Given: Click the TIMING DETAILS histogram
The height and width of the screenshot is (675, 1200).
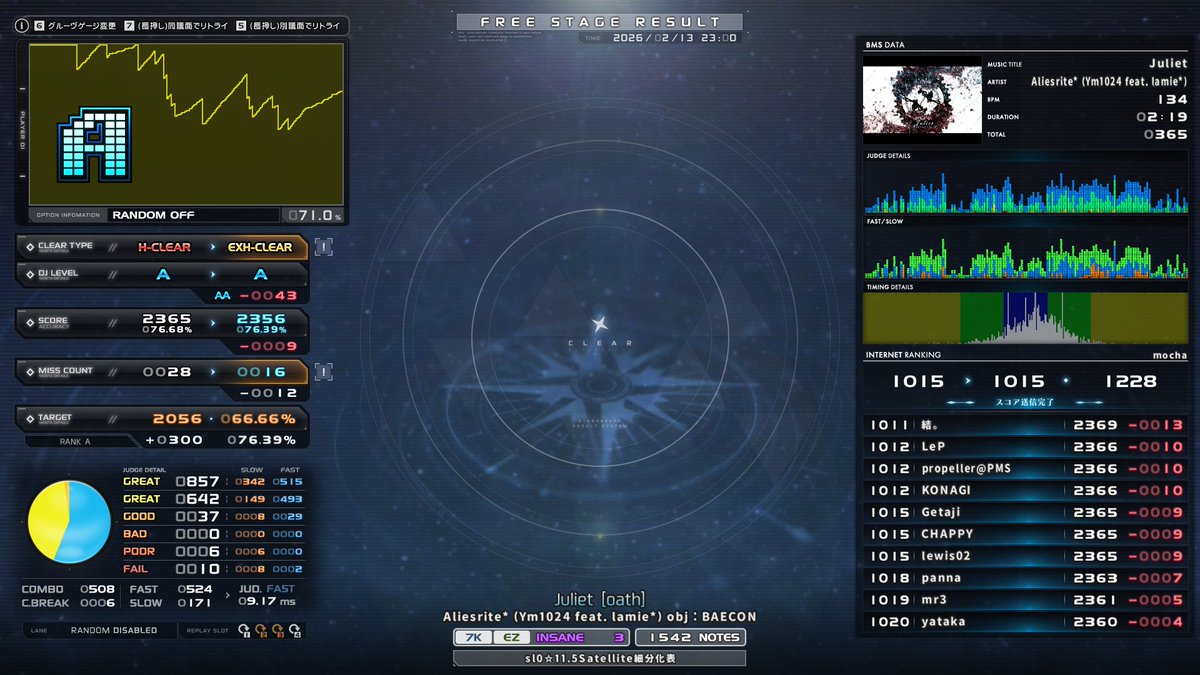Looking at the screenshot, I should 1025,318.
